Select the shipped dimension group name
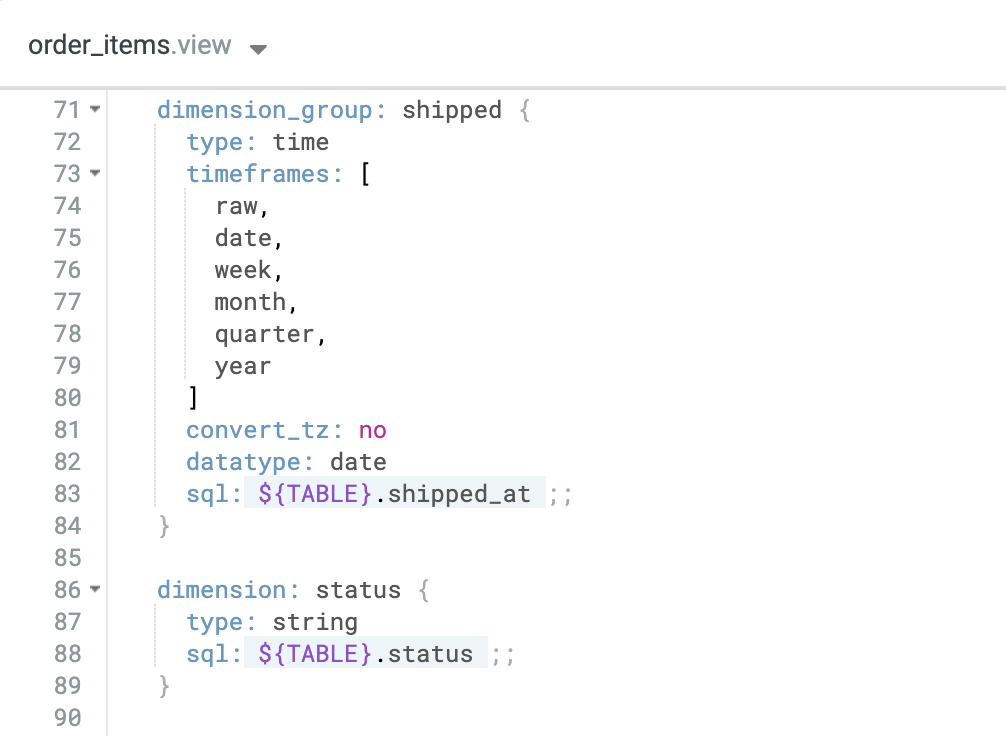 click(x=451, y=110)
